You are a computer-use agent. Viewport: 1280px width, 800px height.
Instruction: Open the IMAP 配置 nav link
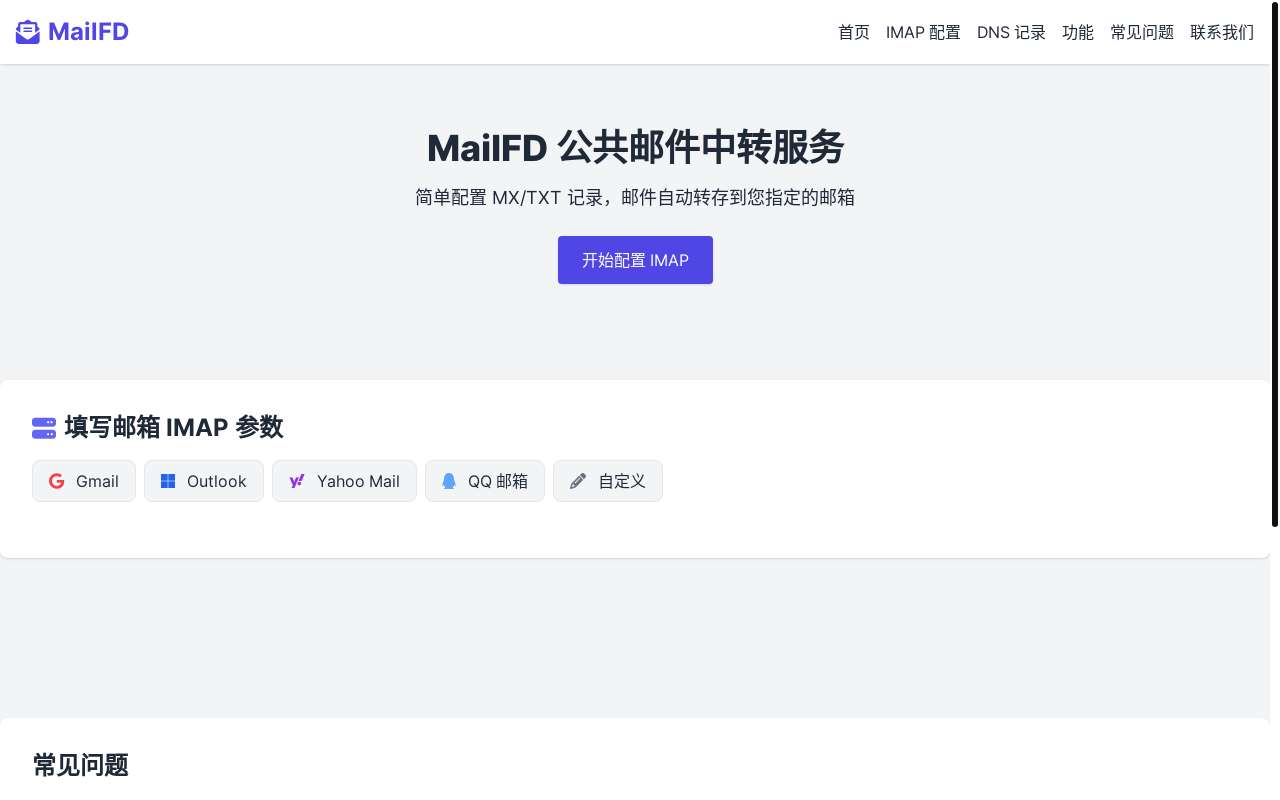923,32
